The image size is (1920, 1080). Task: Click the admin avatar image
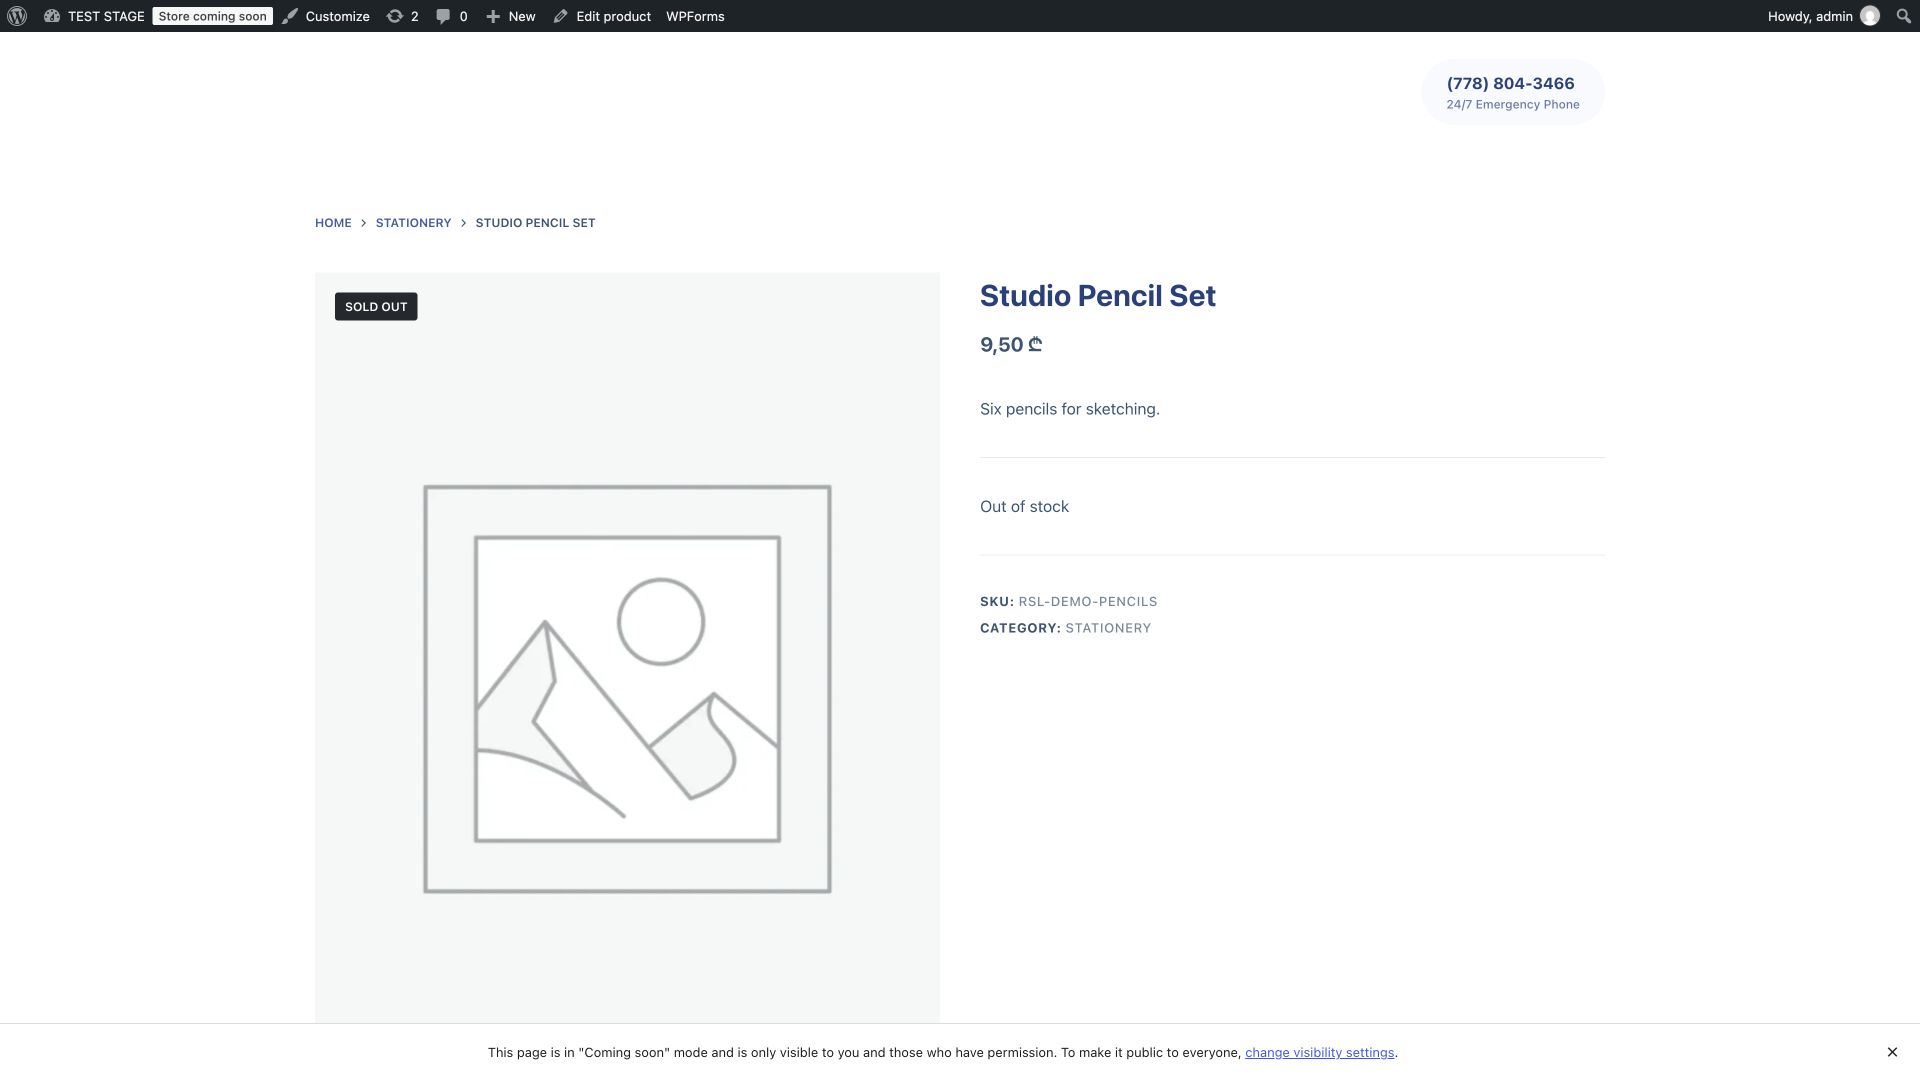(1870, 16)
